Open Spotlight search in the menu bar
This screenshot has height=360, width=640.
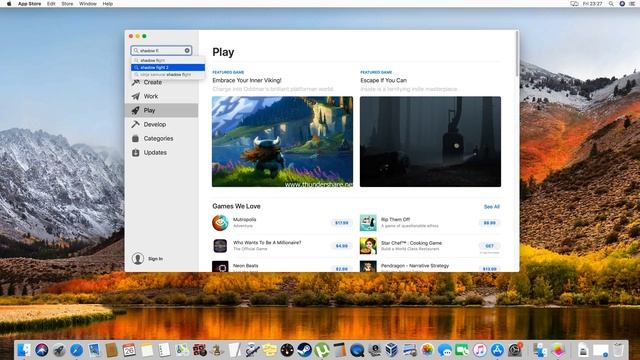[611, 4]
